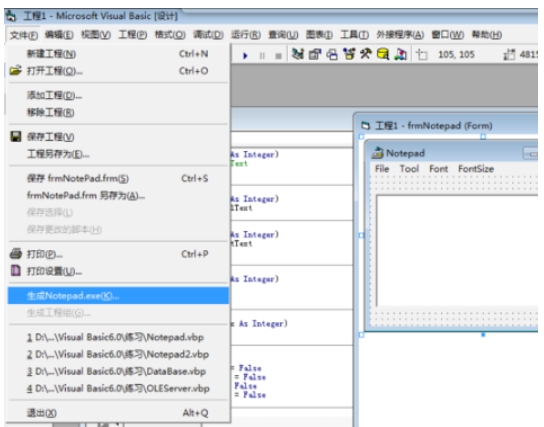
Task: Open the 工具(T) menu
Action: [354, 35]
